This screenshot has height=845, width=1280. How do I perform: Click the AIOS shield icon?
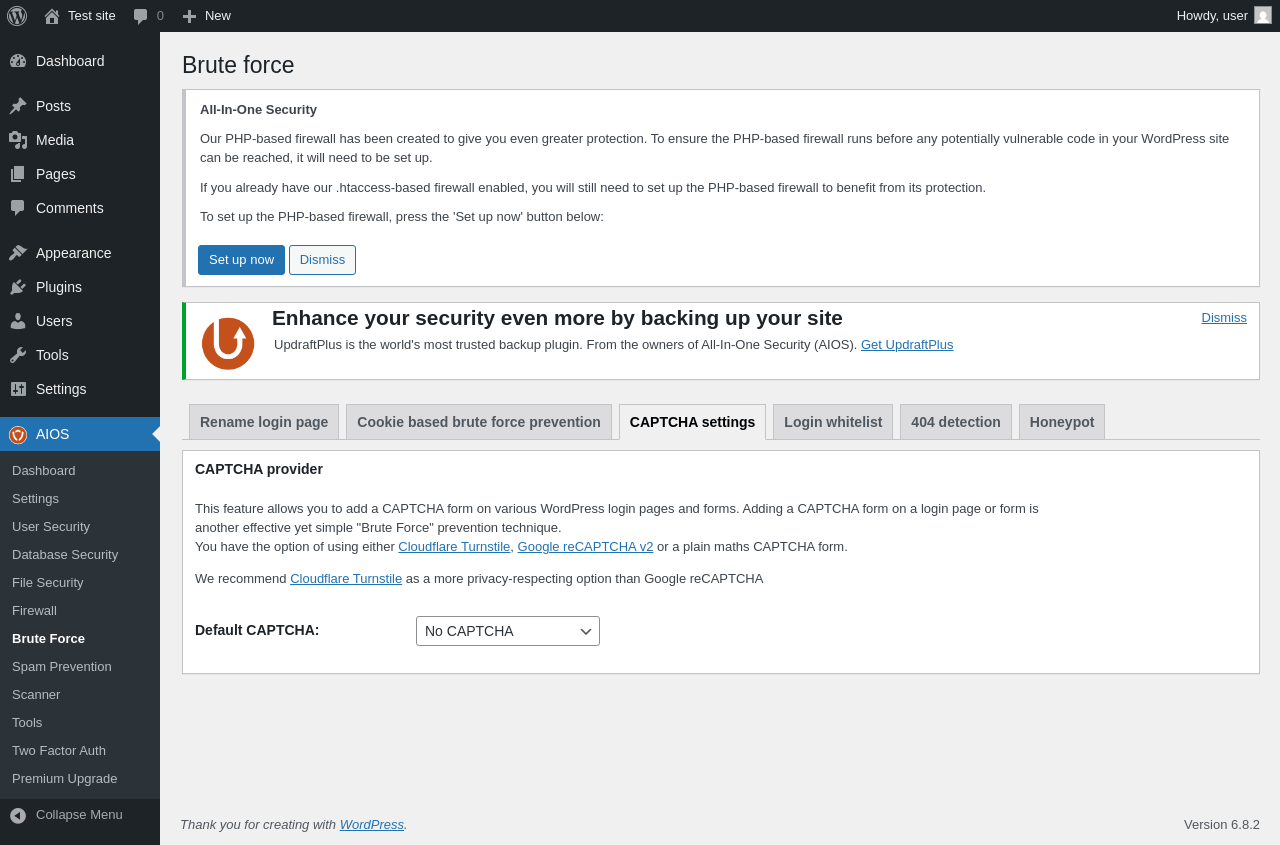18,434
